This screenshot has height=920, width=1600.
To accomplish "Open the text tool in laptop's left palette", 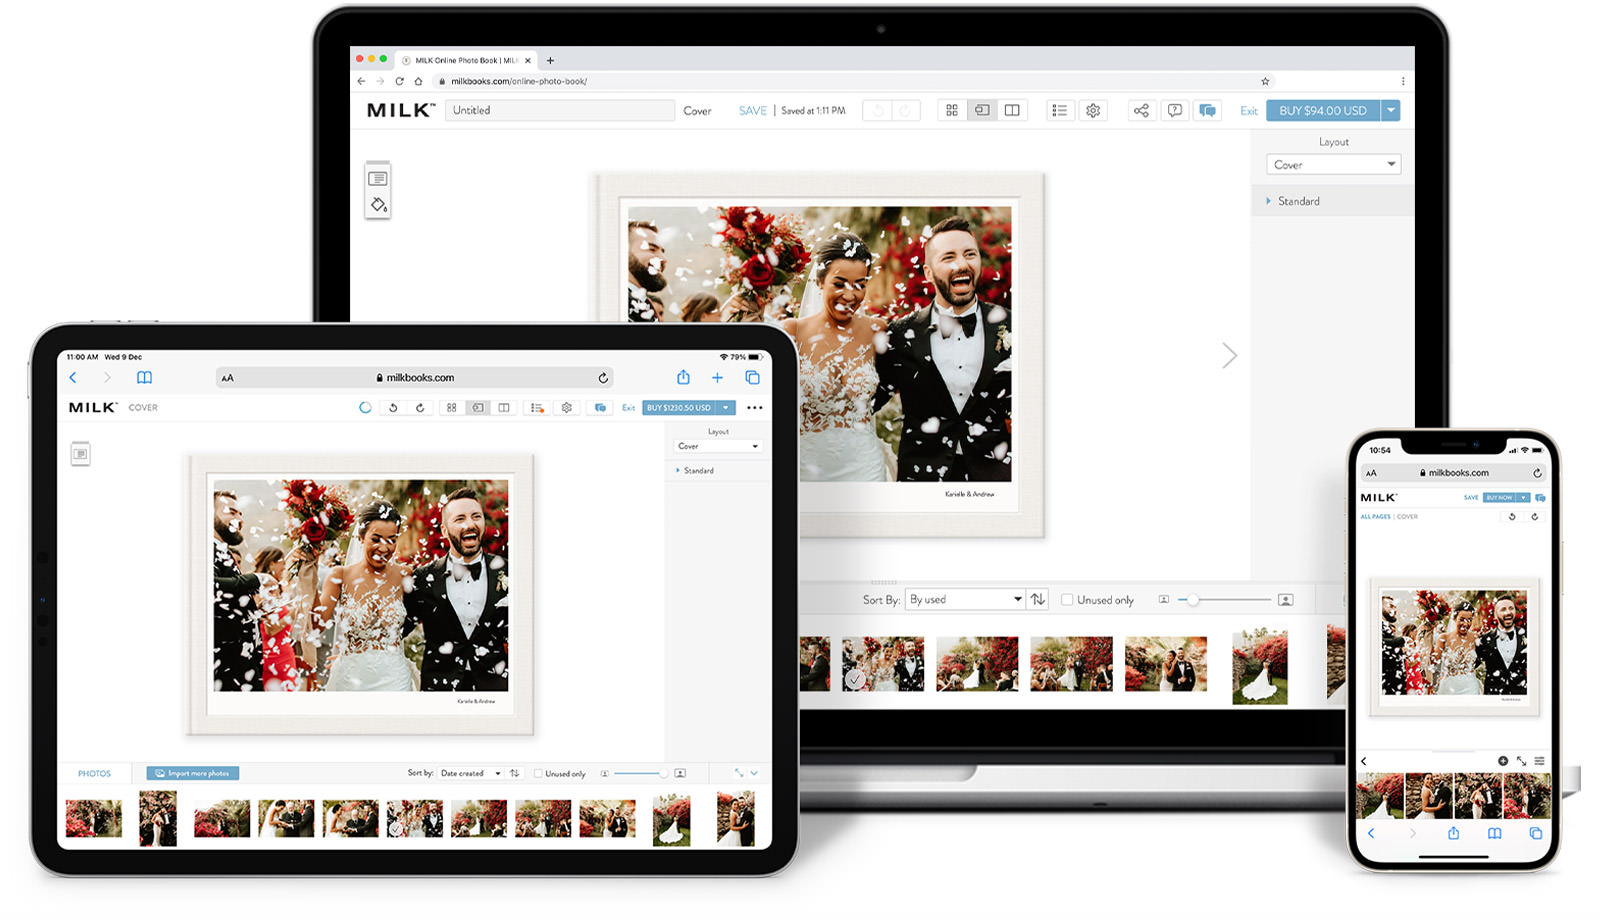I will pyautogui.click(x=378, y=178).
